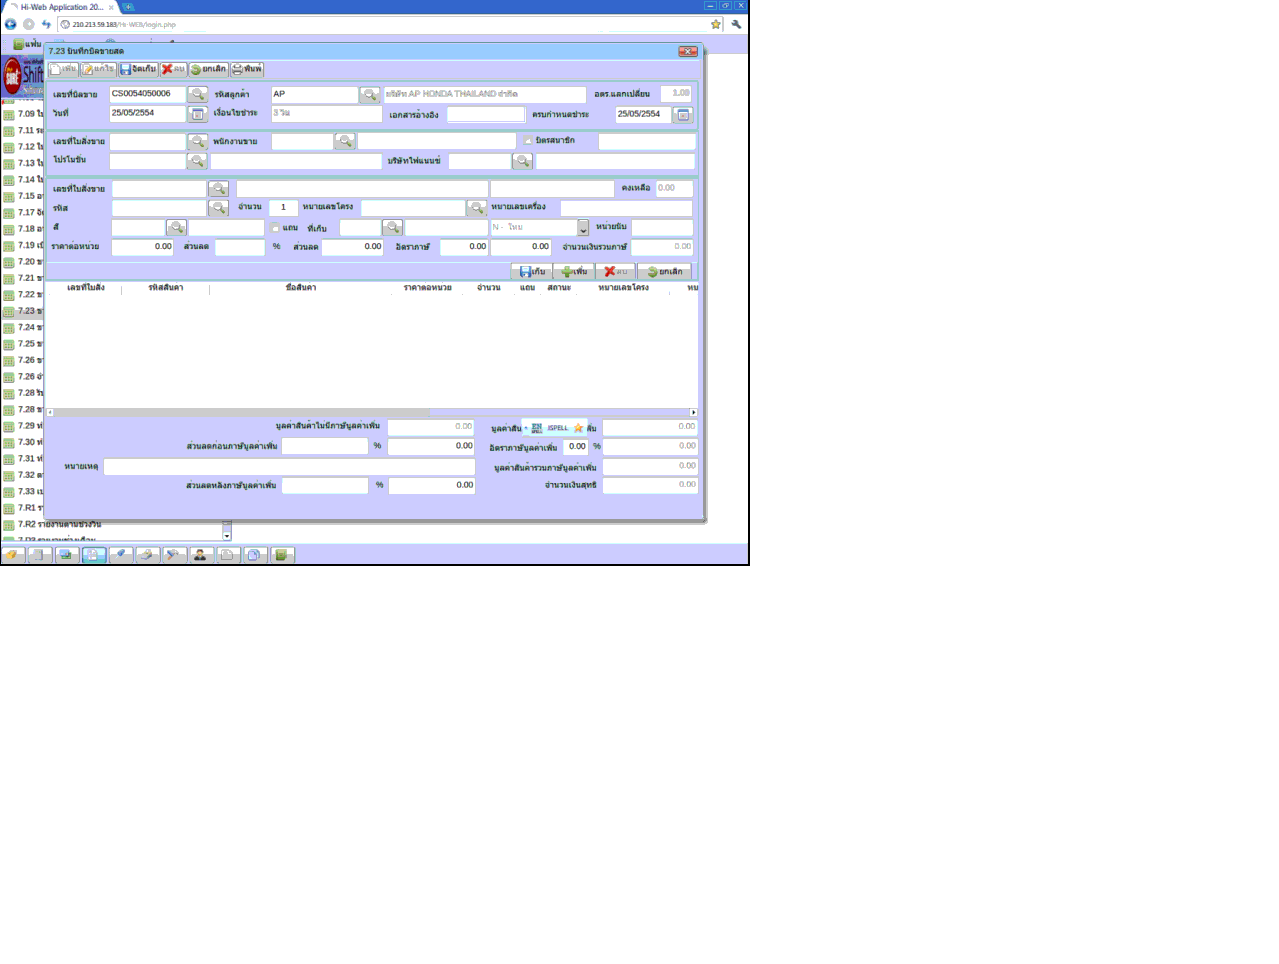
Task: Click the EN language icon in ISPELL overlay
Action: (x=537, y=428)
